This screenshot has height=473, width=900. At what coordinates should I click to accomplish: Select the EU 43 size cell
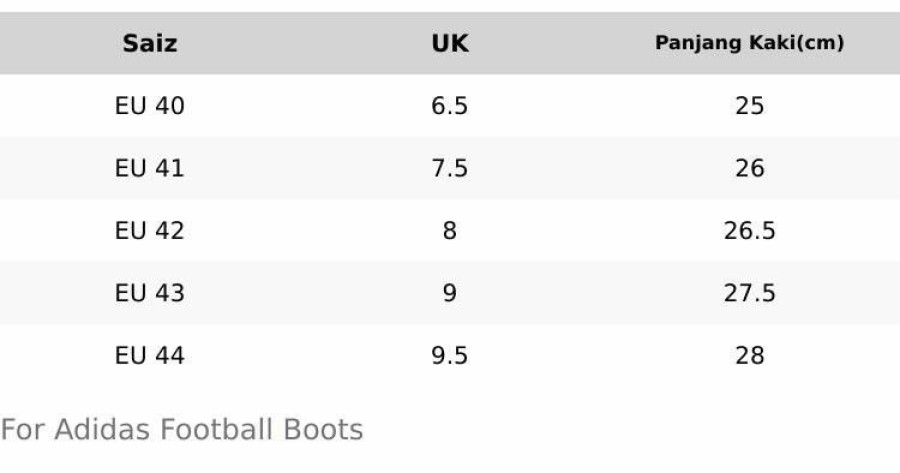point(150,293)
